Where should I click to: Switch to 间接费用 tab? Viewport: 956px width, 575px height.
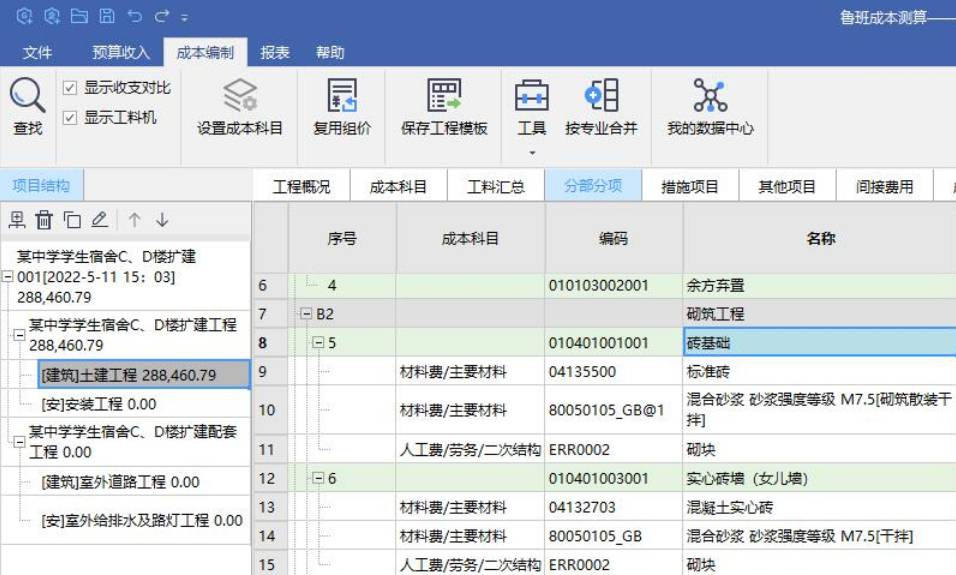[x=884, y=186]
